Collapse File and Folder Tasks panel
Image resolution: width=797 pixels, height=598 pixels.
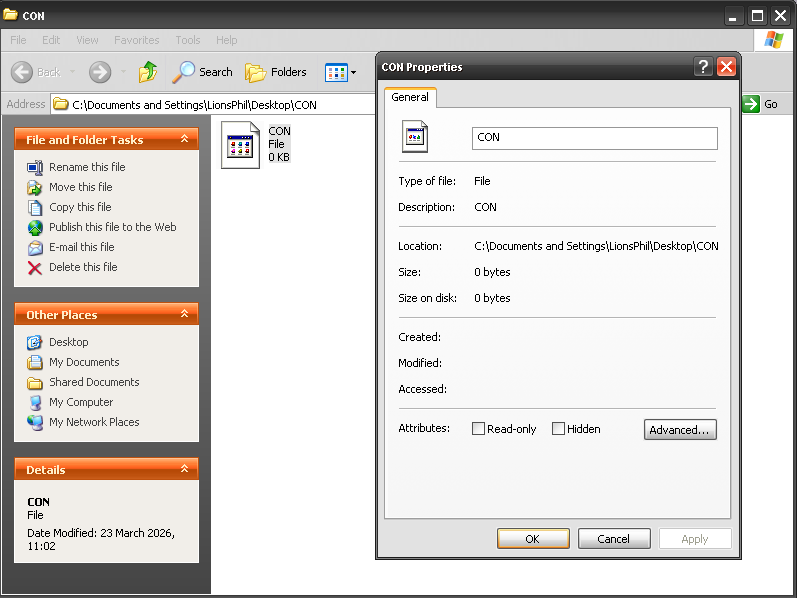click(x=185, y=139)
